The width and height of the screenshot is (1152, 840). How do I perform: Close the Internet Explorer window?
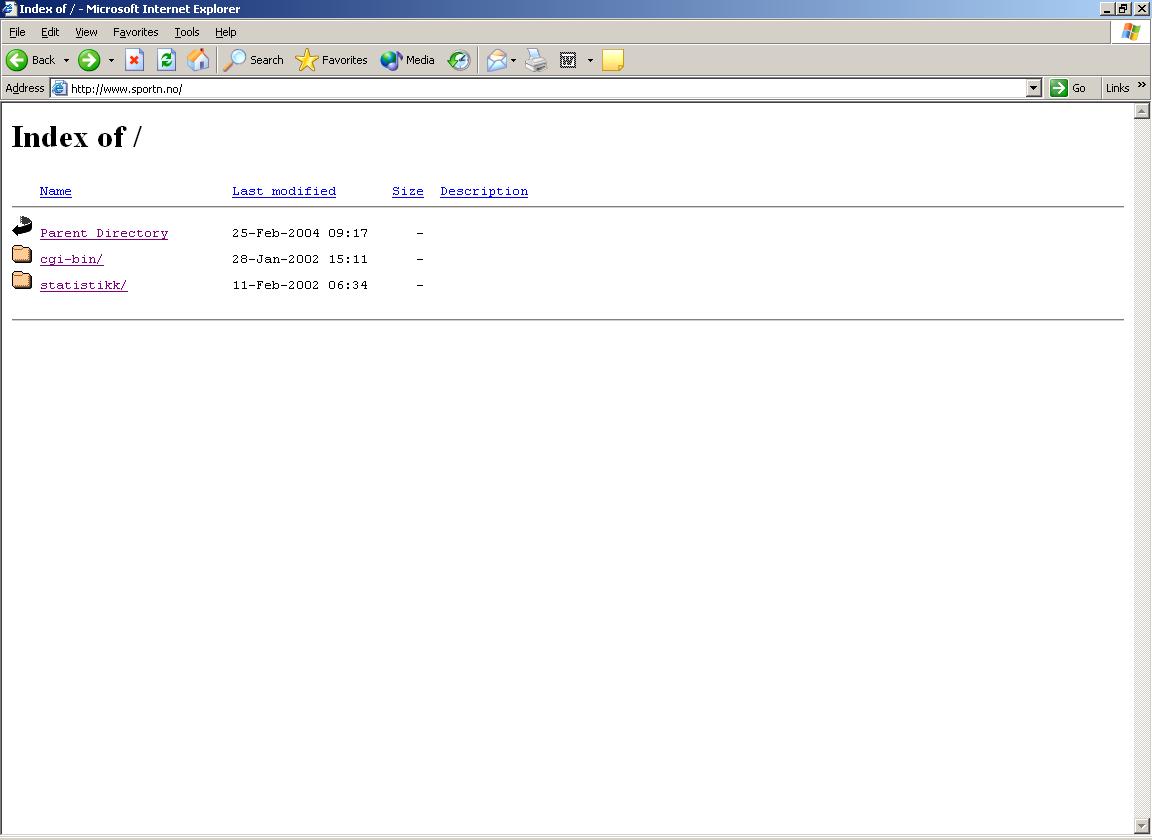[1142, 9]
